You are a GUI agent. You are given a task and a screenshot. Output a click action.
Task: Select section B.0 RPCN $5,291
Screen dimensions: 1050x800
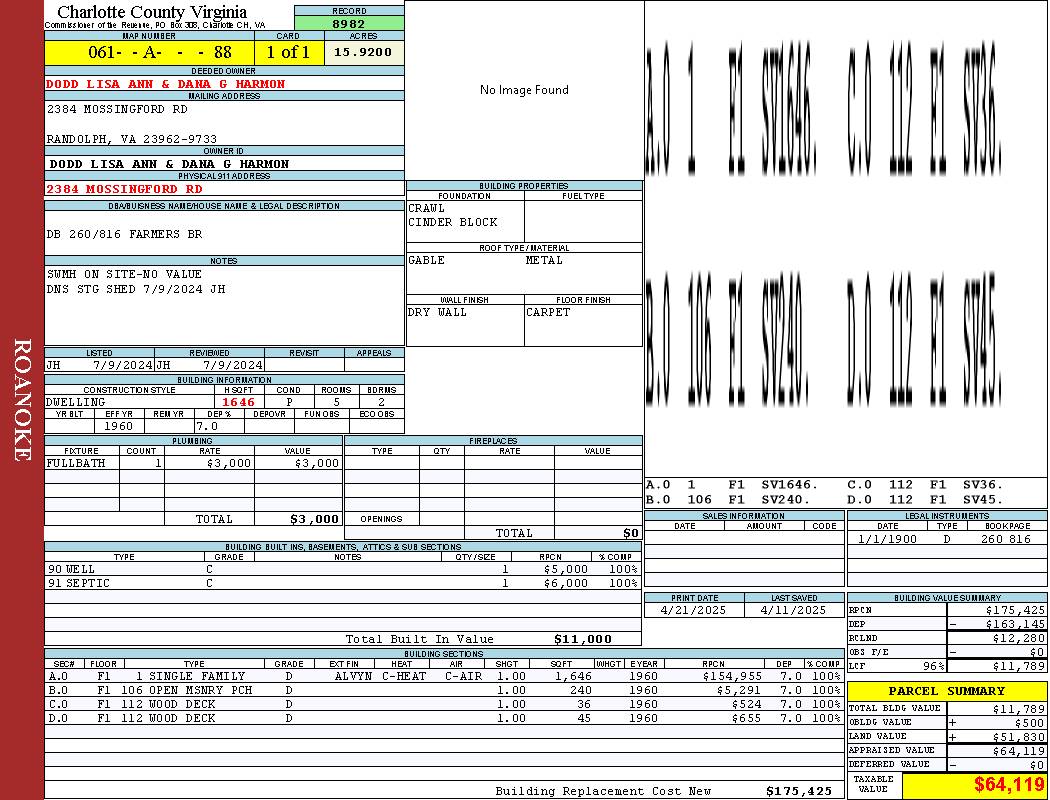741,691
